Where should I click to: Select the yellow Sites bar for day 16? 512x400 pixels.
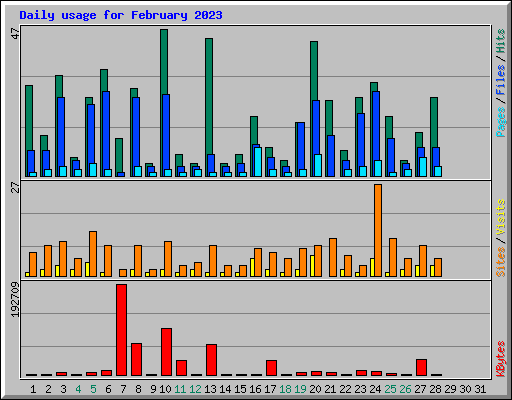pos(252,267)
